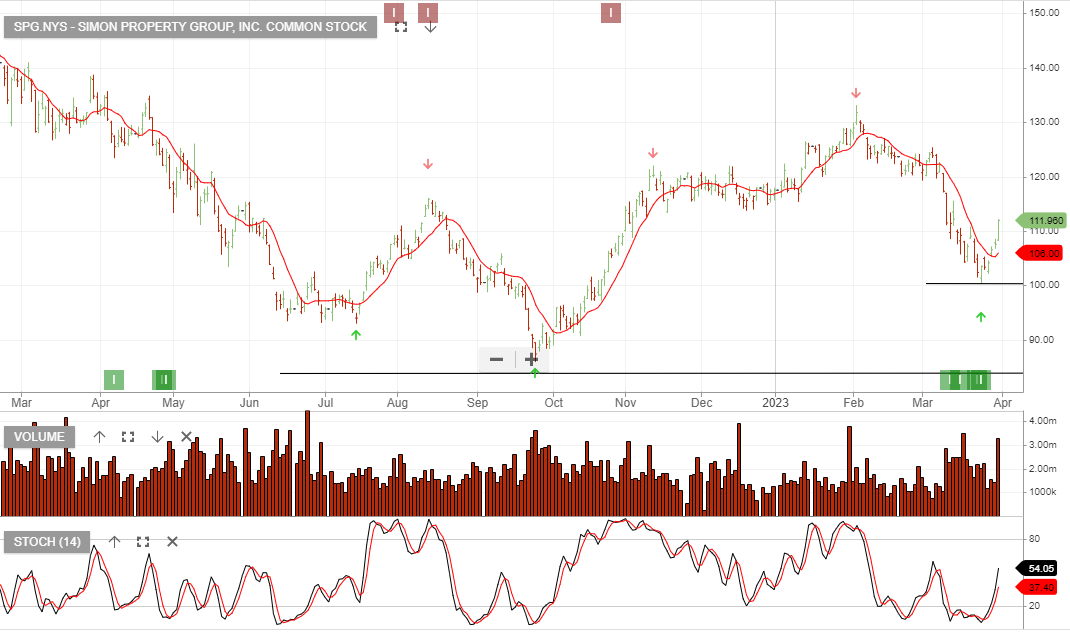Select the red 106.00 moving average tag
Viewport: 1070px width, 632px height.
coord(1040,254)
